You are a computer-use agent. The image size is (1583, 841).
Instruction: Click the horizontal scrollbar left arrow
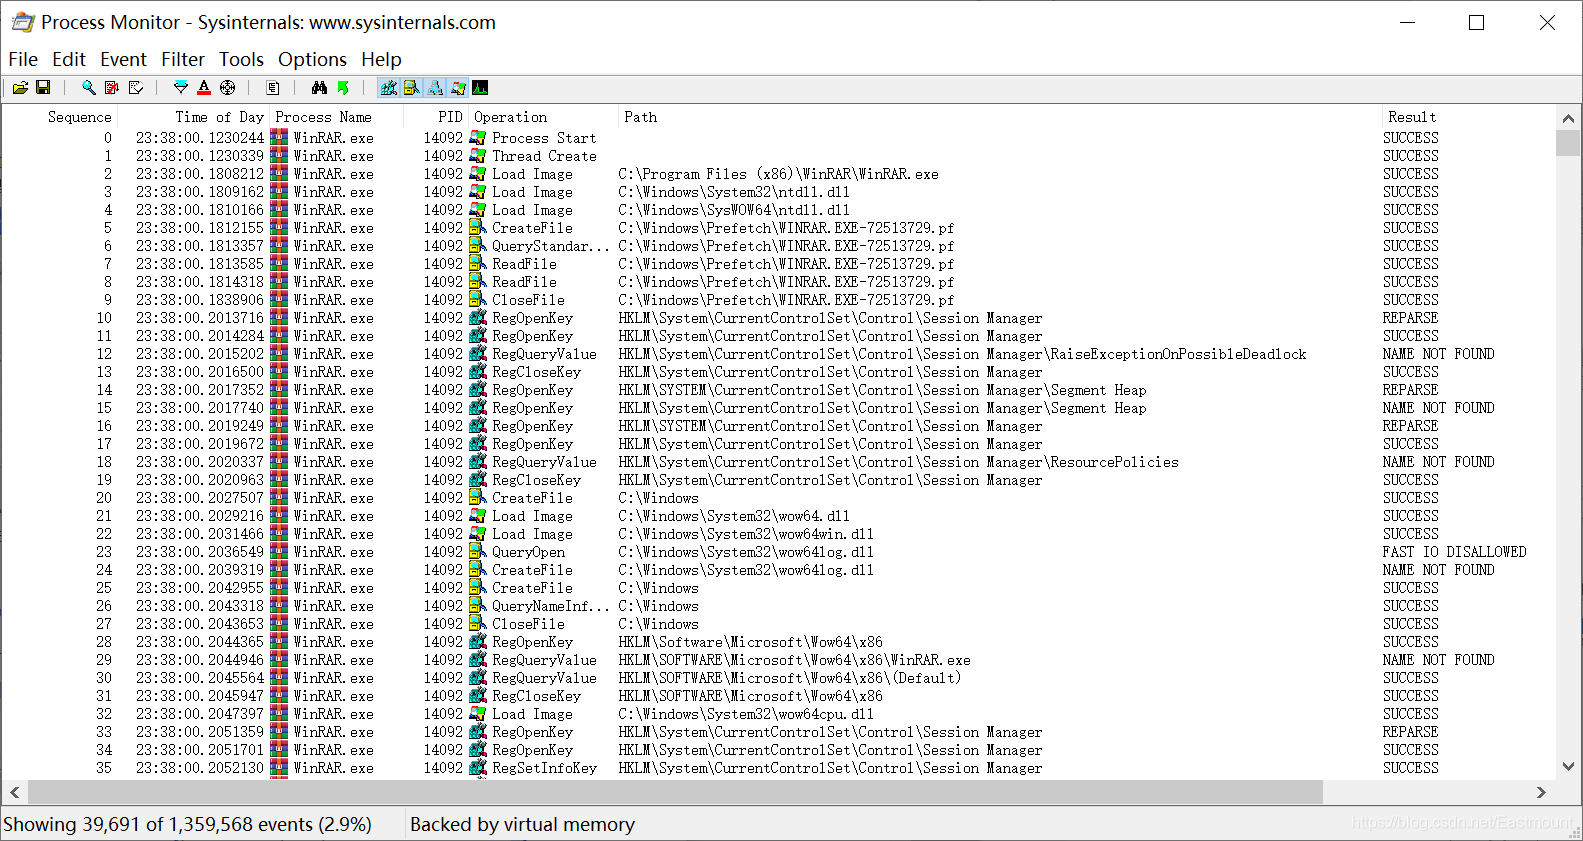tap(14, 792)
